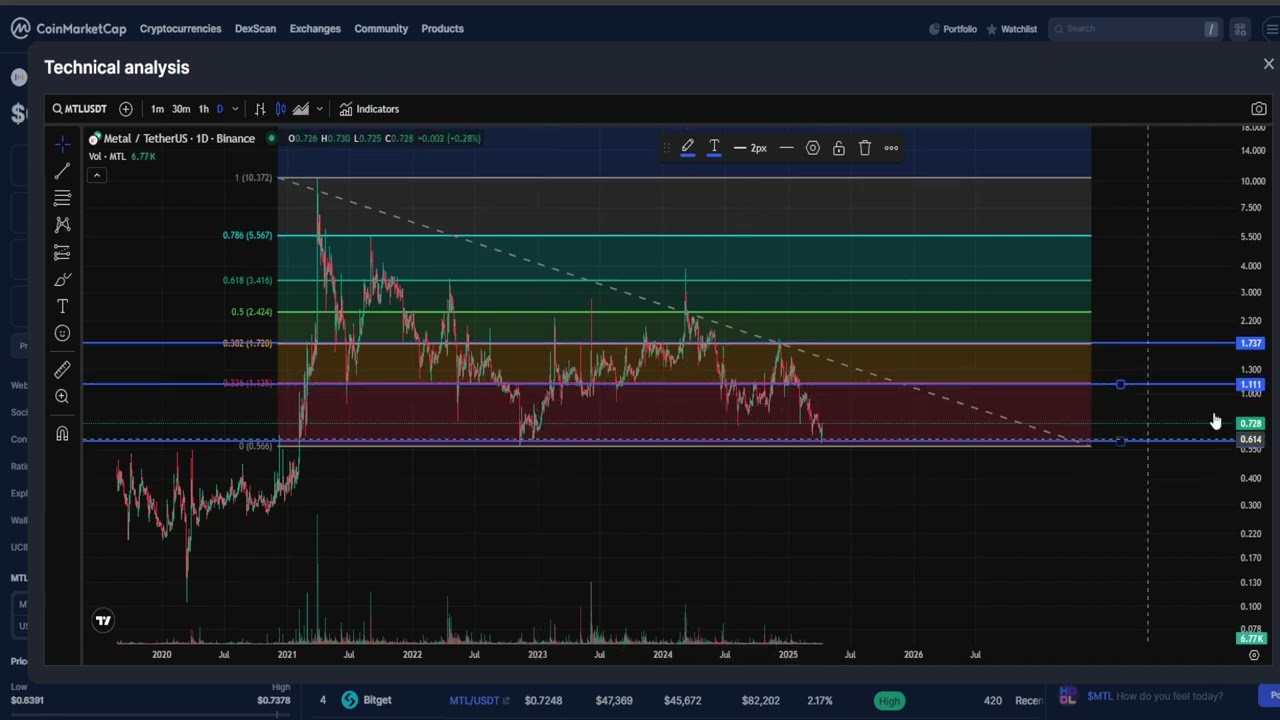Take a chart snapshot with camera icon
This screenshot has width=1280, height=720.
pyautogui.click(x=1259, y=109)
